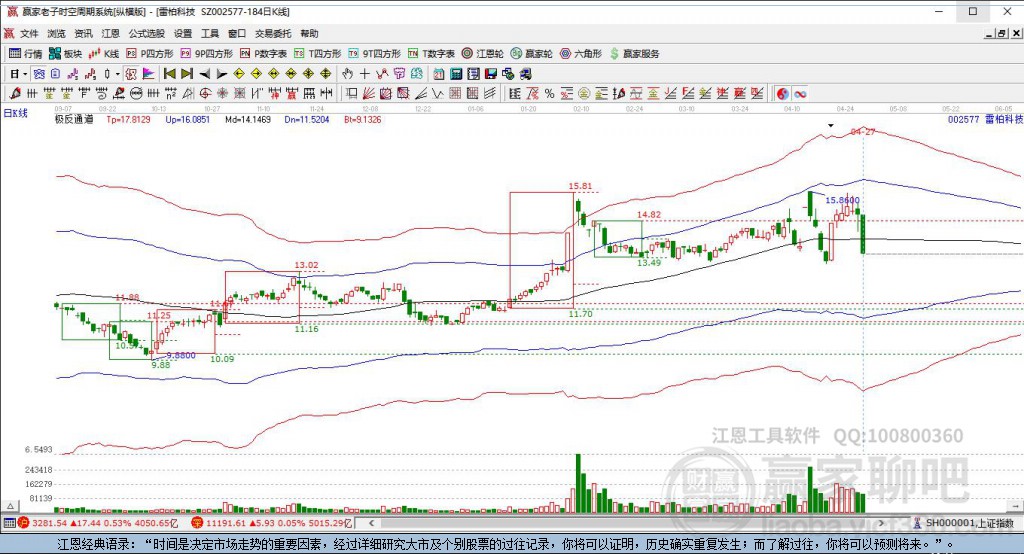The height and width of the screenshot is (554, 1024).
Task: Click the 002577 雷柏科技 stock label
Action: 985,120
